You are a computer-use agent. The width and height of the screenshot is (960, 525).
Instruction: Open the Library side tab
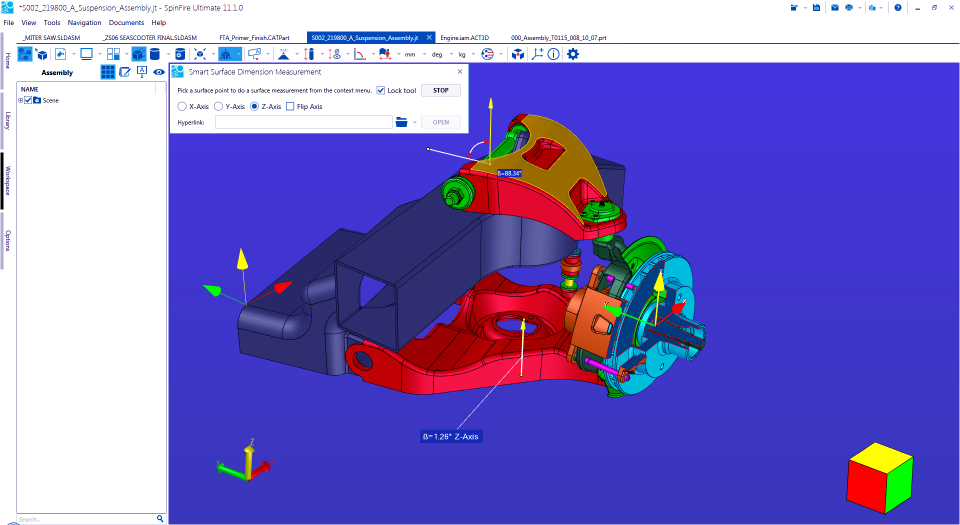click(x=7, y=121)
